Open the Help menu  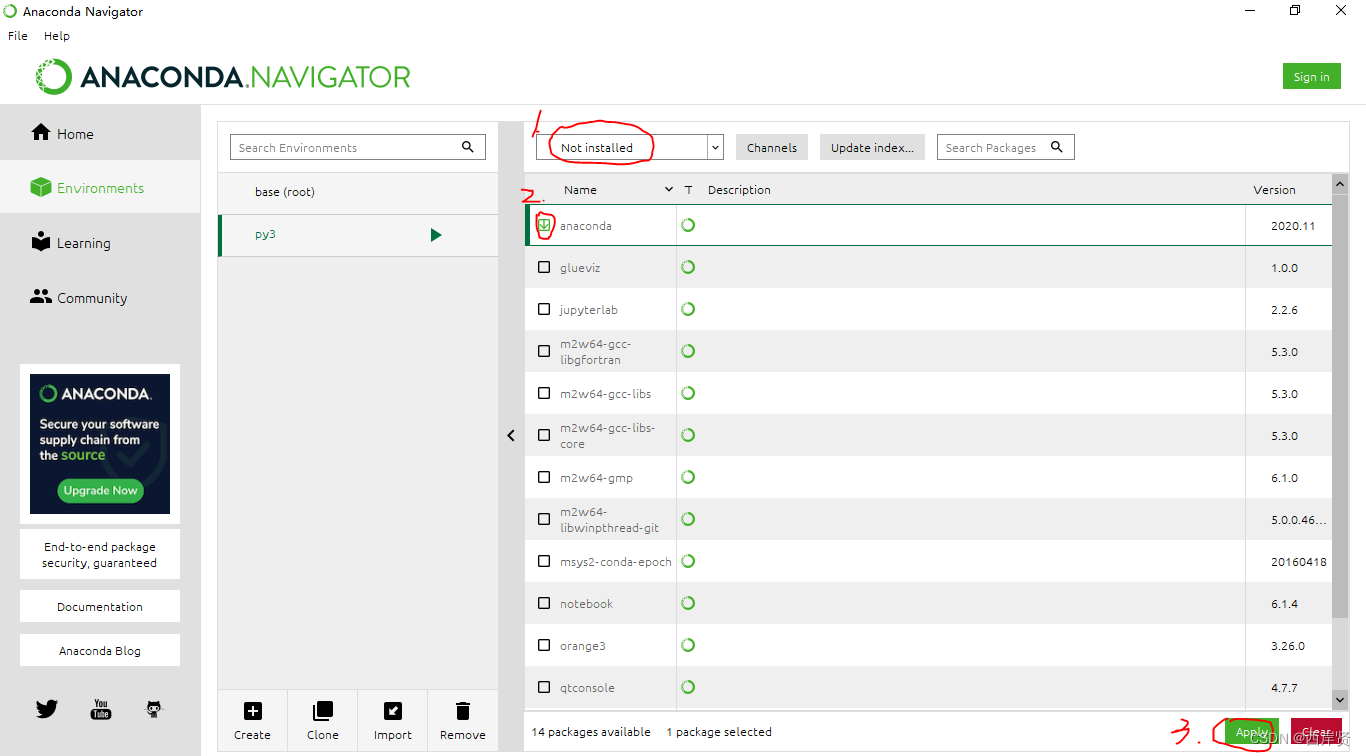pyautogui.click(x=57, y=36)
